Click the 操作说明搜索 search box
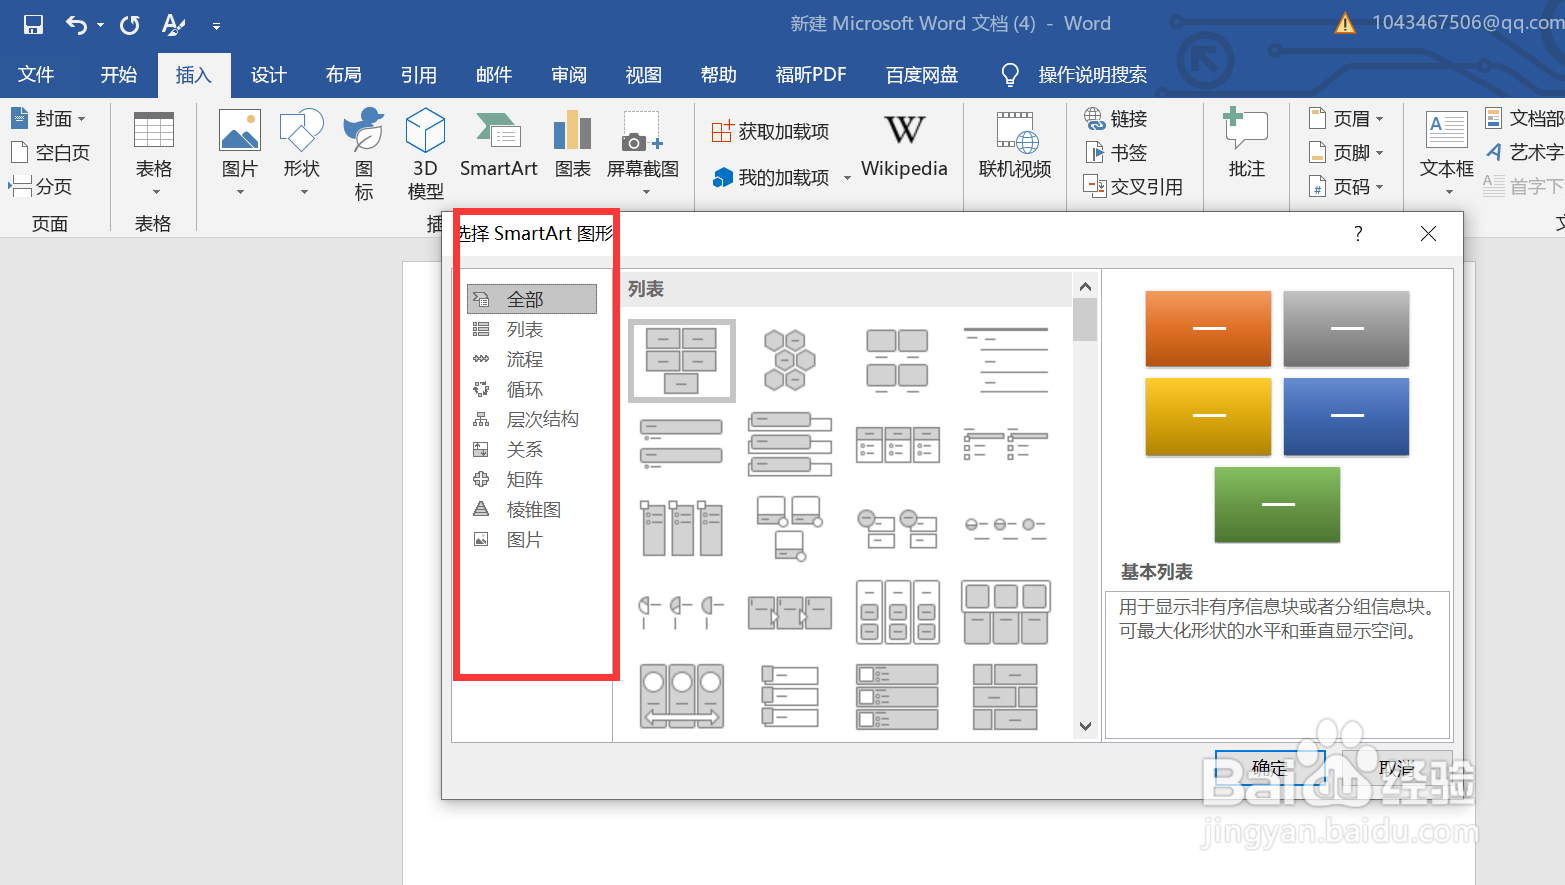Screen dimensions: 1565x885 point(1092,75)
